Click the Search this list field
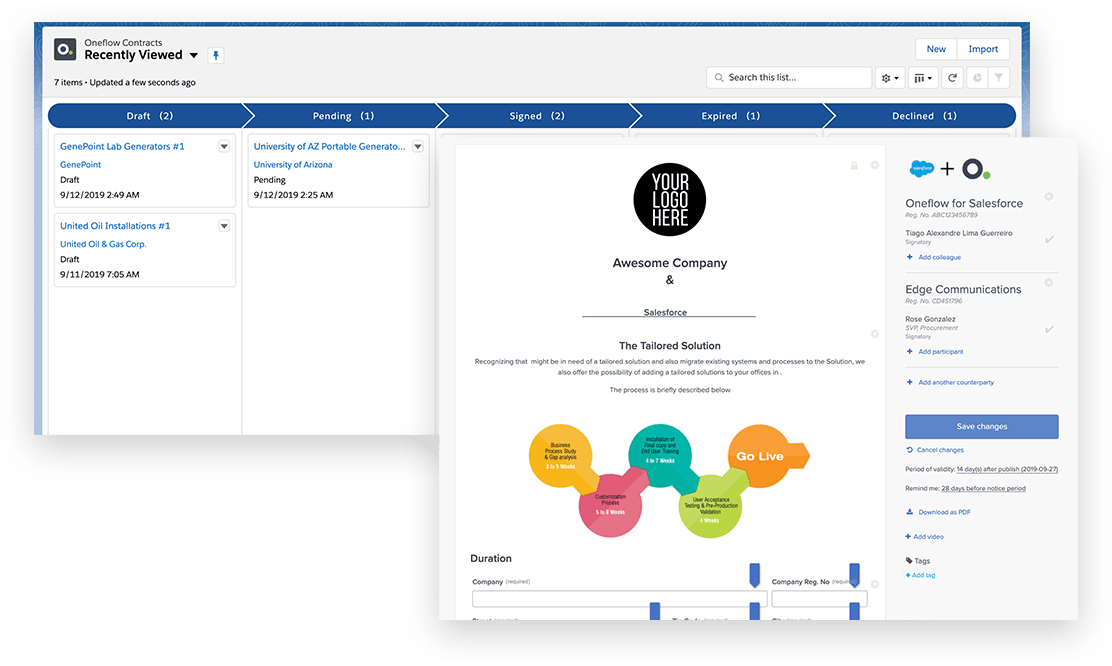 pyautogui.click(x=789, y=78)
